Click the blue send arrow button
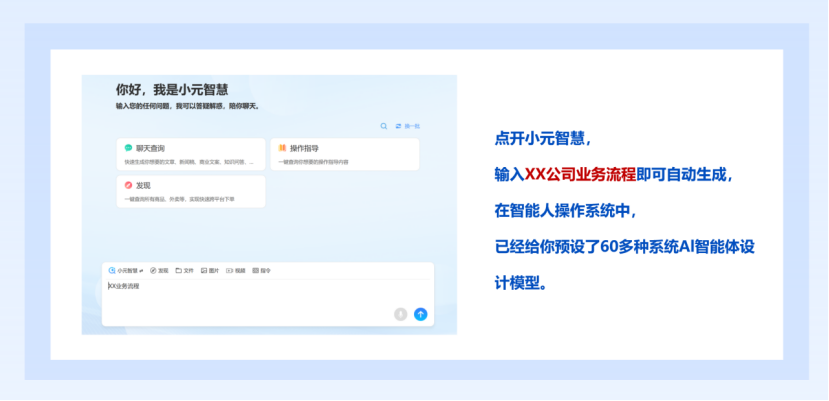 click(x=420, y=314)
